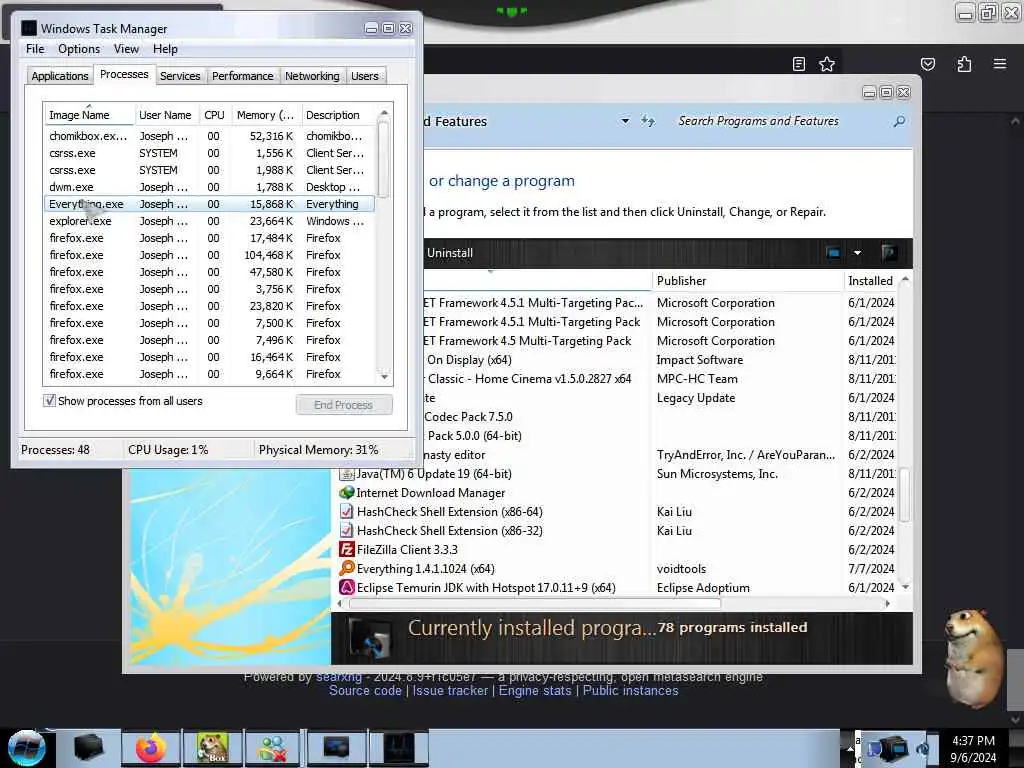Select the explorer.exe process row
Image resolution: width=1024 pixels, height=768 pixels.
click(209, 221)
